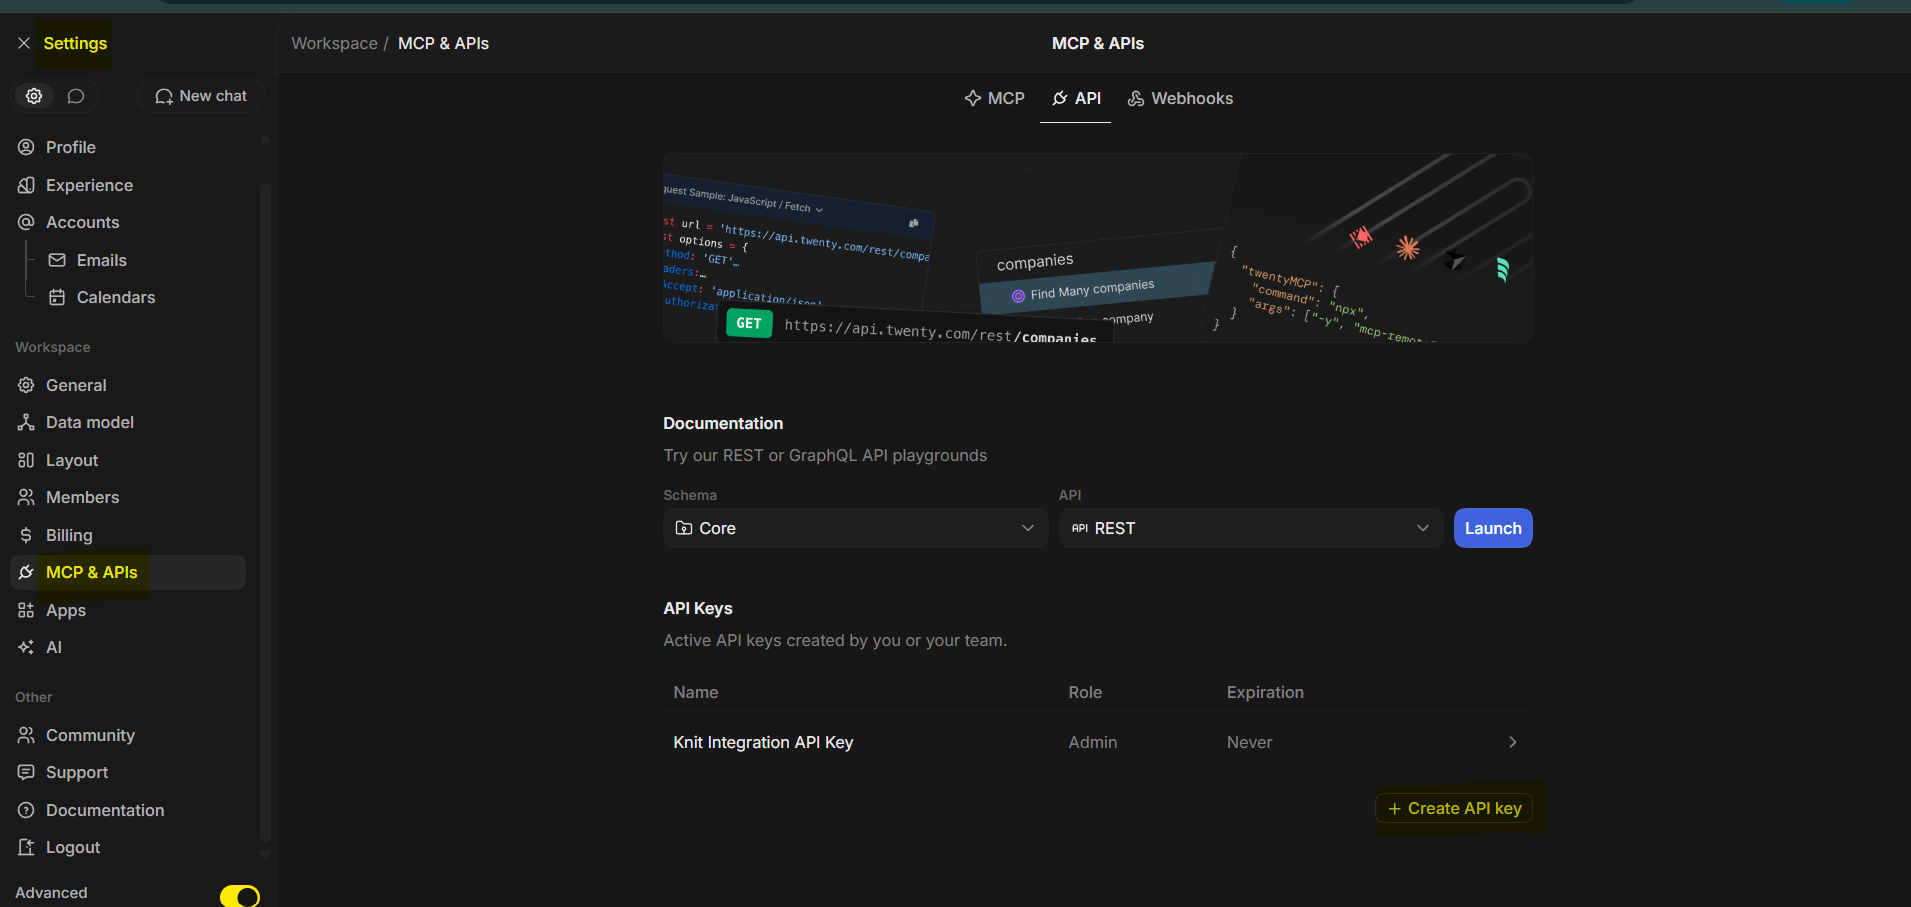This screenshot has height=907, width=1911.
Task: Open the Schema Core dropdown
Action: click(855, 528)
